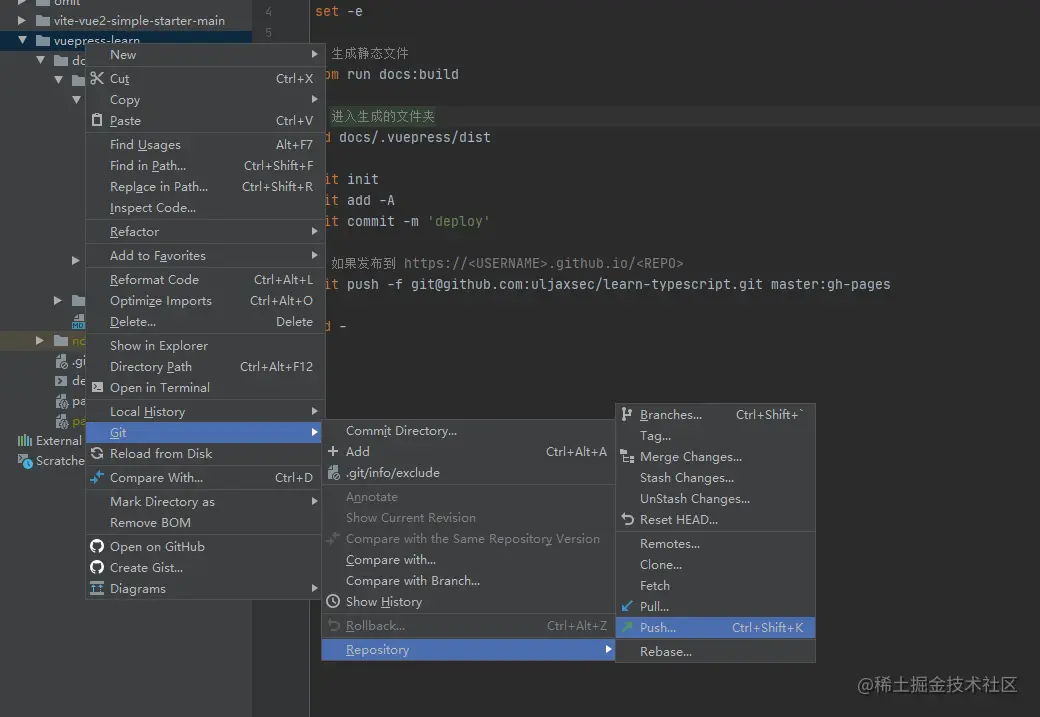1040x717 pixels.
Task: Click the github.io URL in editor comment
Action: [x=543, y=263]
